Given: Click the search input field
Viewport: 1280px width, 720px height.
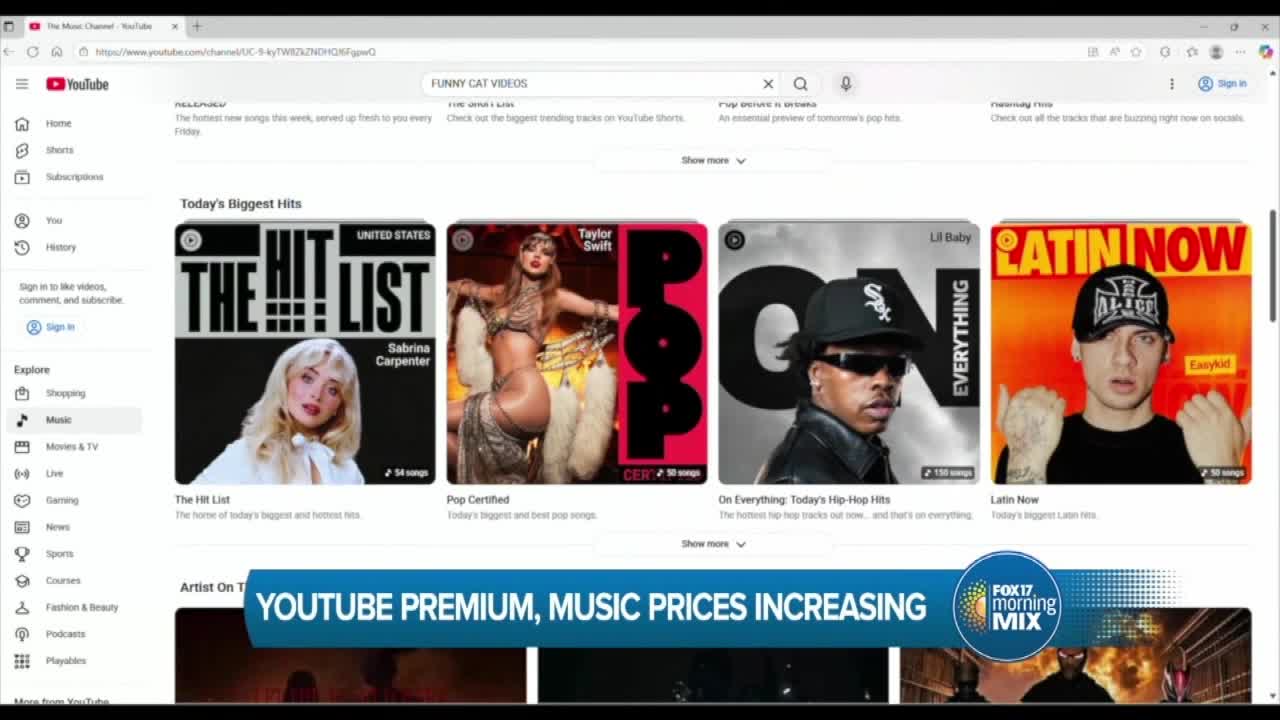Looking at the screenshot, I should click(x=590, y=84).
